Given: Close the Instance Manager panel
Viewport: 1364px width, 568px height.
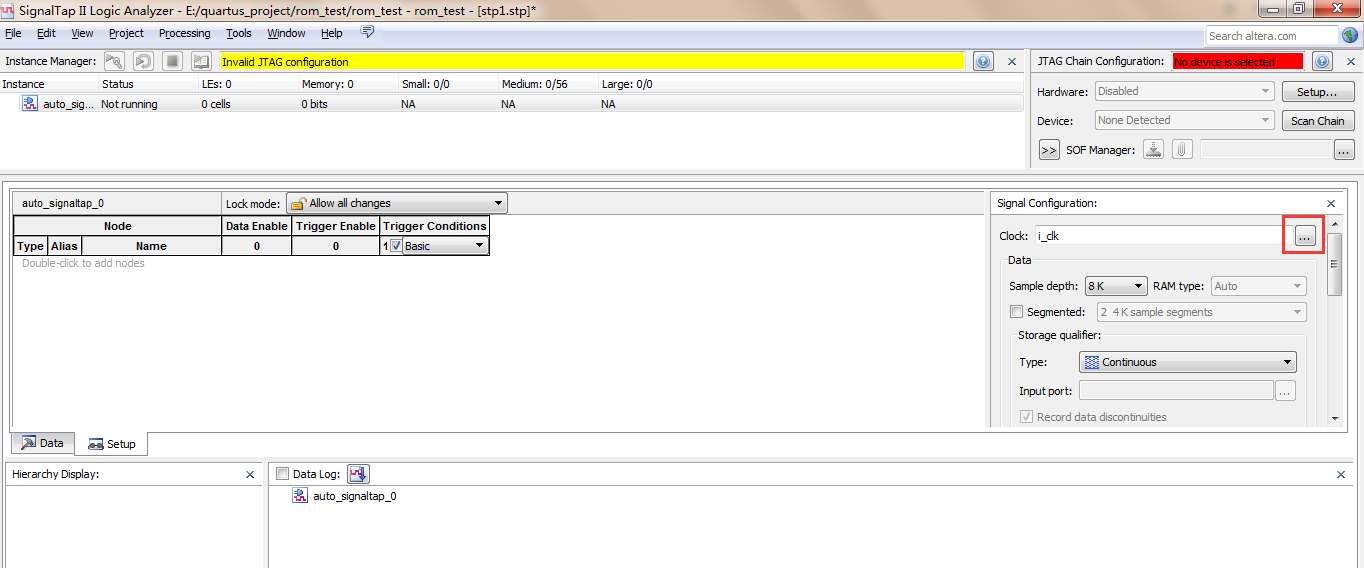Looking at the screenshot, I should pos(1012,62).
